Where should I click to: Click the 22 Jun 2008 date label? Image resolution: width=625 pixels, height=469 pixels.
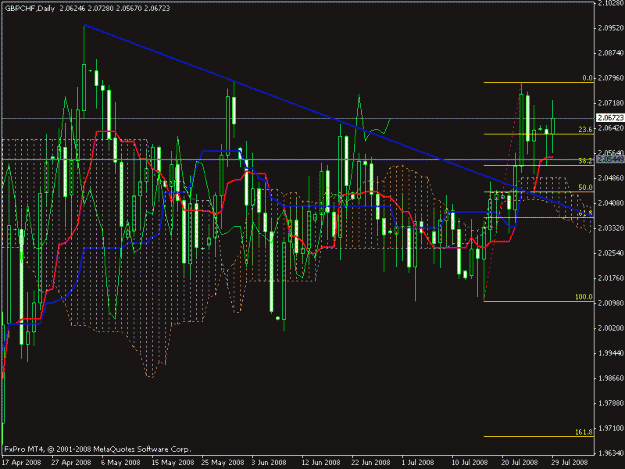pyautogui.click(x=371, y=462)
